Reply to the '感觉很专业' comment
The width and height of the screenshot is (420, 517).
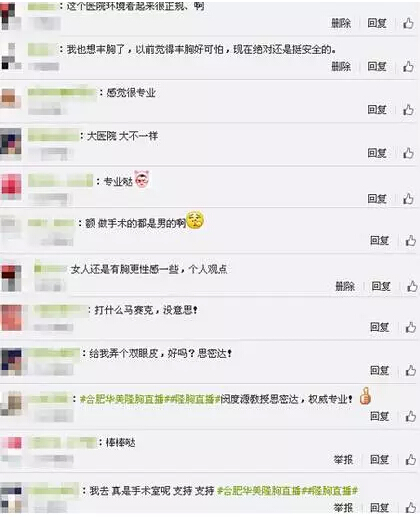point(377,110)
